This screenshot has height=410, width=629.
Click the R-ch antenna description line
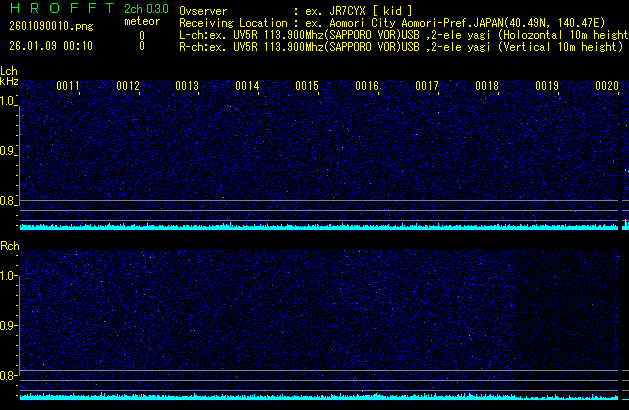pos(400,46)
